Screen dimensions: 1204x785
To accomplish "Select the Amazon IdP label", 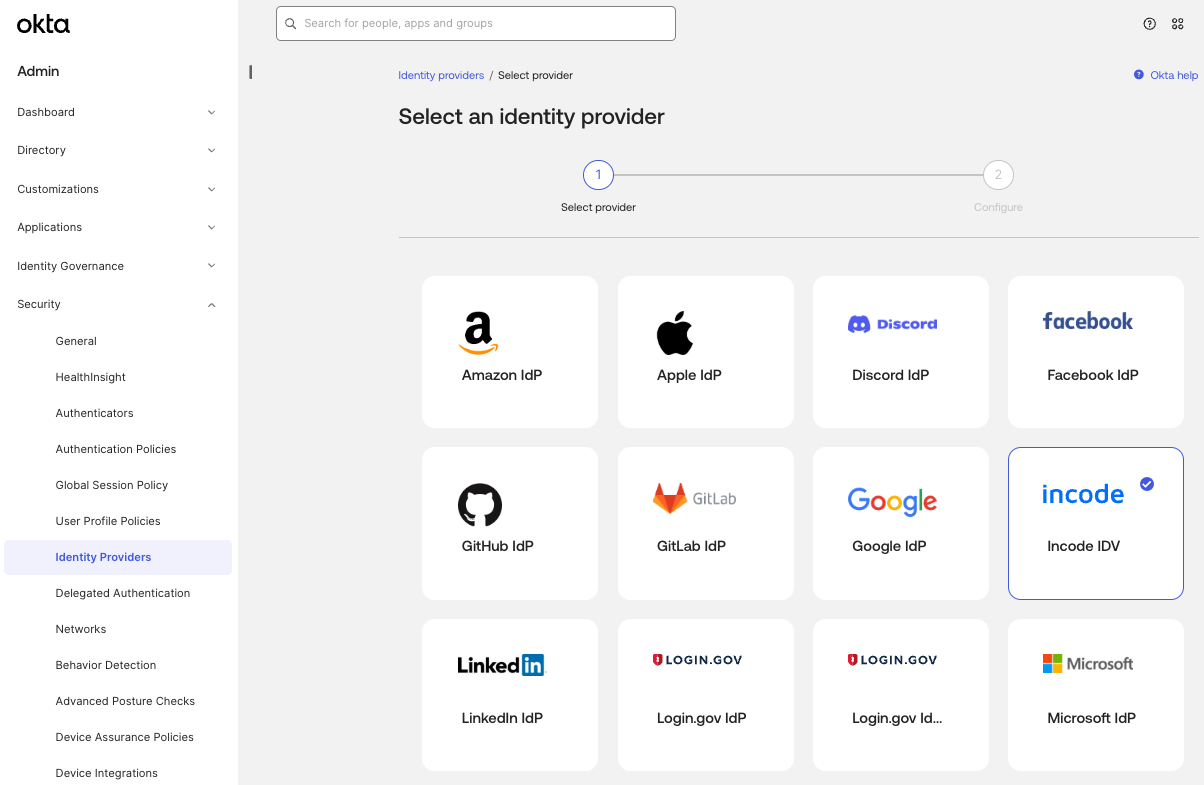I will [502, 375].
